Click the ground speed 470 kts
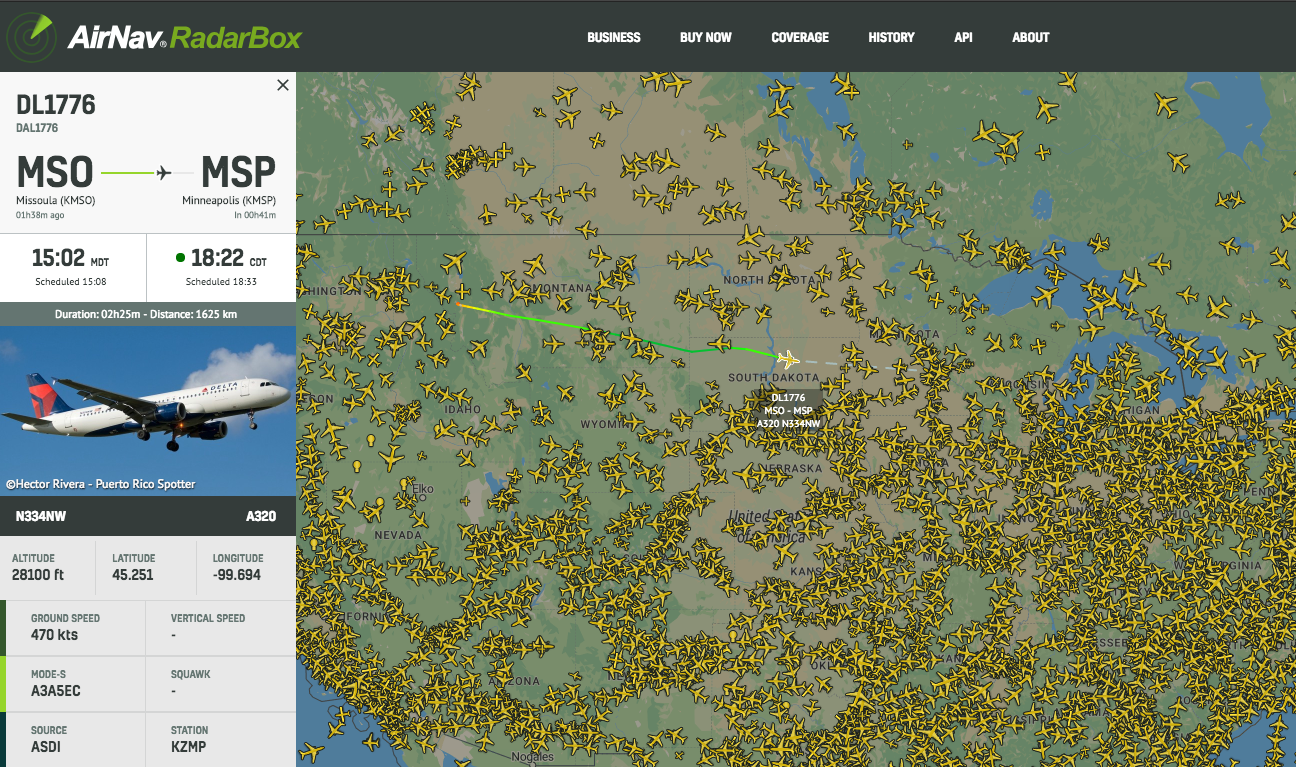The height and width of the screenshot is (767, 1296). coord(54,635)
